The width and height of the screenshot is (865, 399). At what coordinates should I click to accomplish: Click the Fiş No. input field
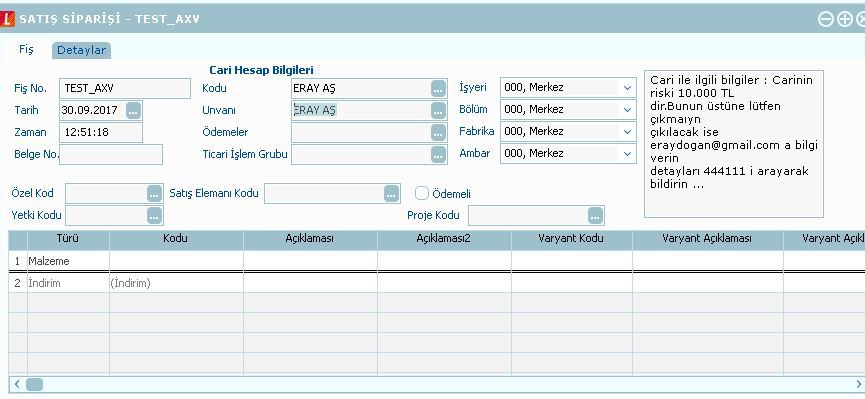click(125, 88)
